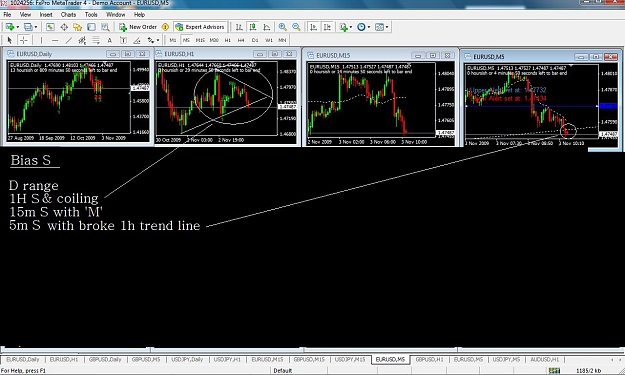Click the Indicators list add icon
625x375 pixels.
pos(343,27)
